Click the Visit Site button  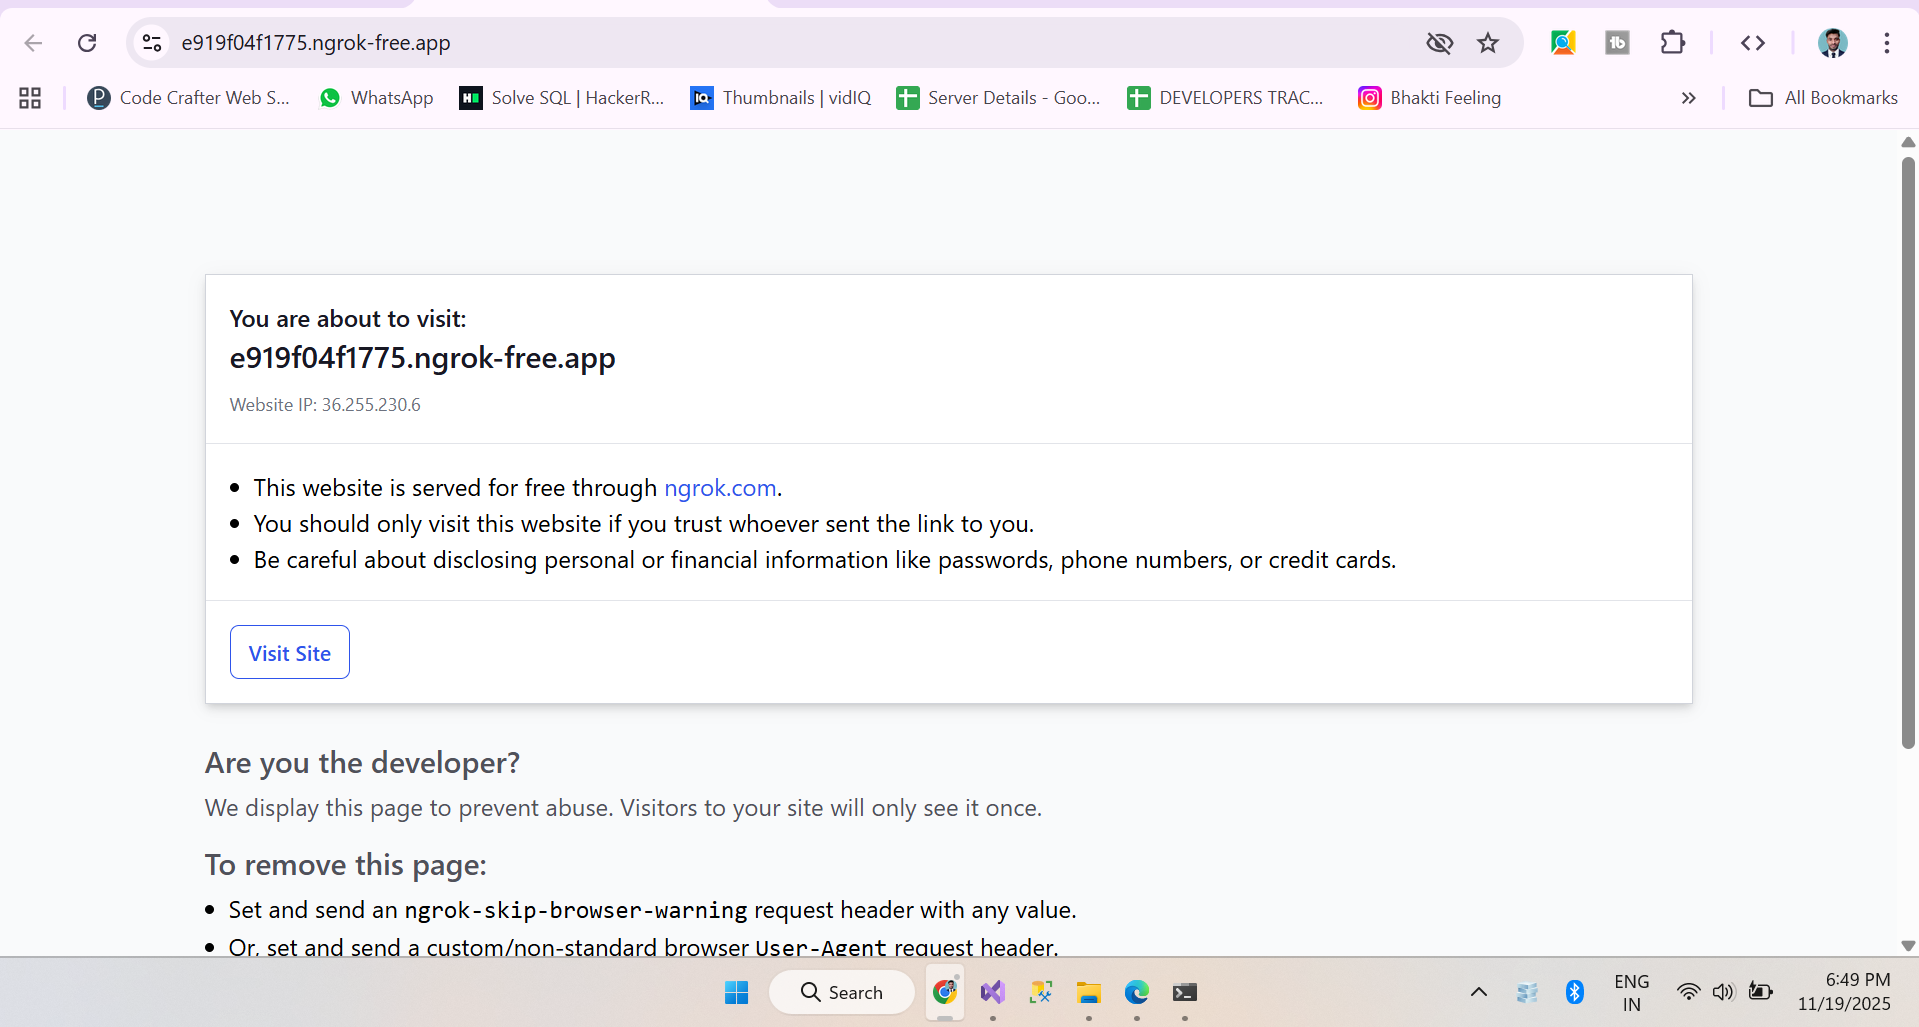point(289,653)
